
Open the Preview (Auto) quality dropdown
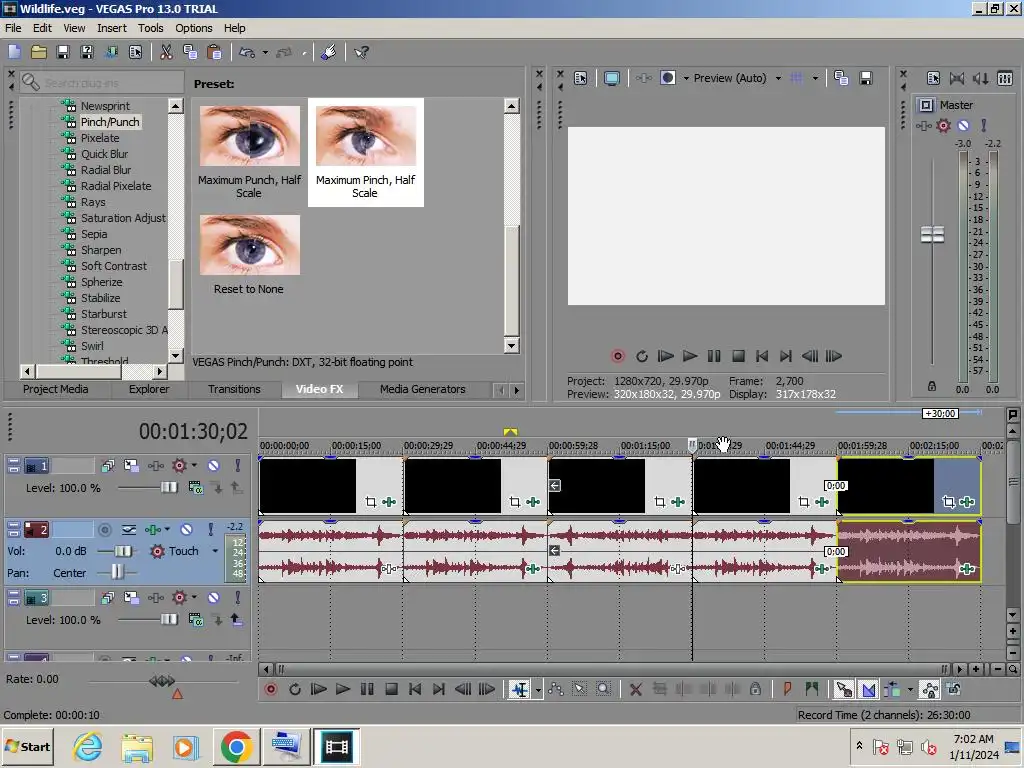coord(778,78)
